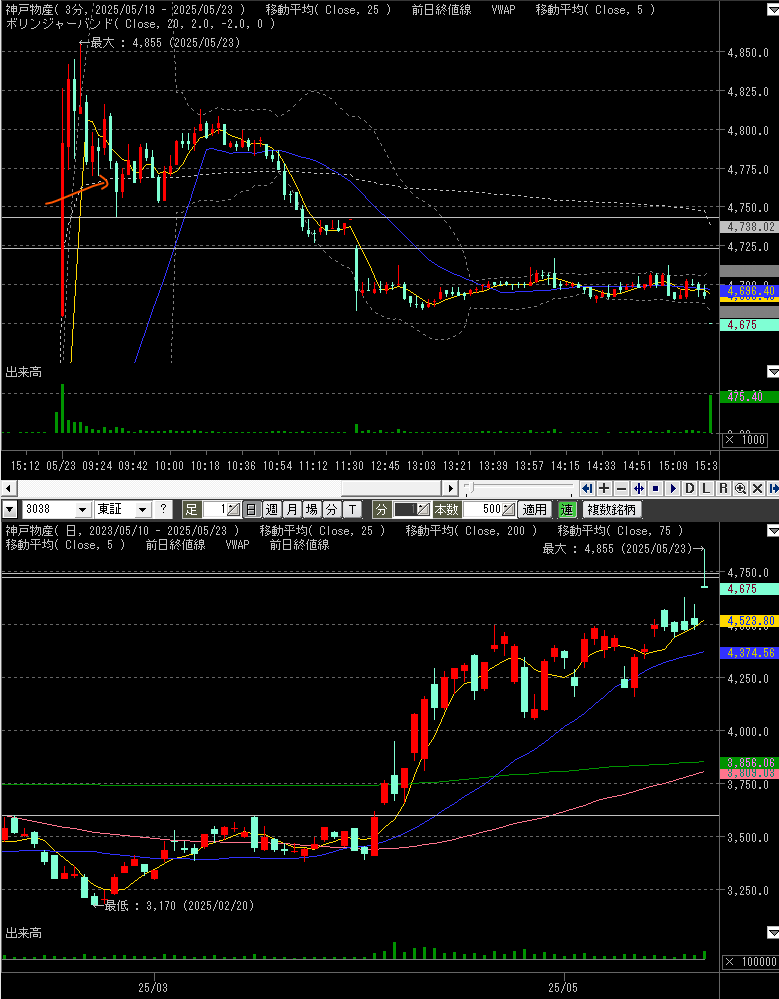Activate the magnifier zoom tool
The height and width of the screenshot is (999, 779).
point(741,489)
